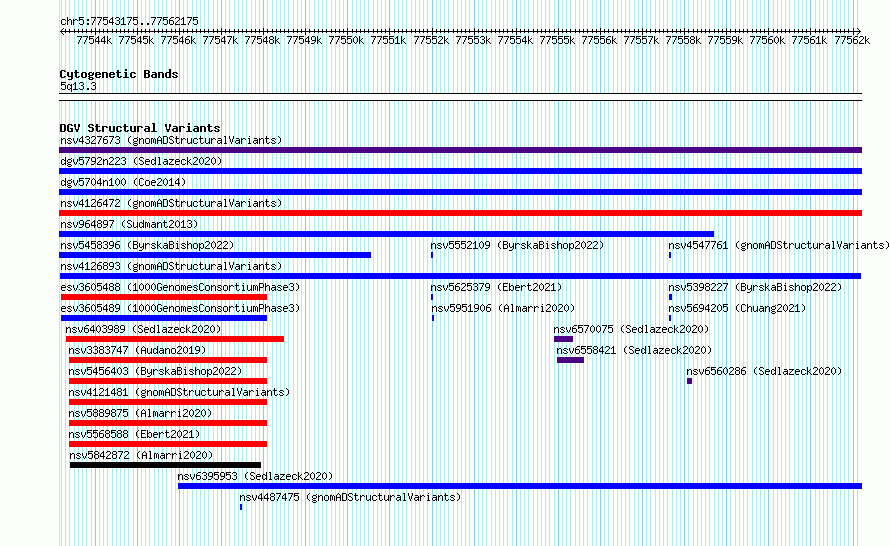Viewport: 890px width, 546px height.
Task: Select the red bar under nsv4121481
Action: [x=168, y=402]
